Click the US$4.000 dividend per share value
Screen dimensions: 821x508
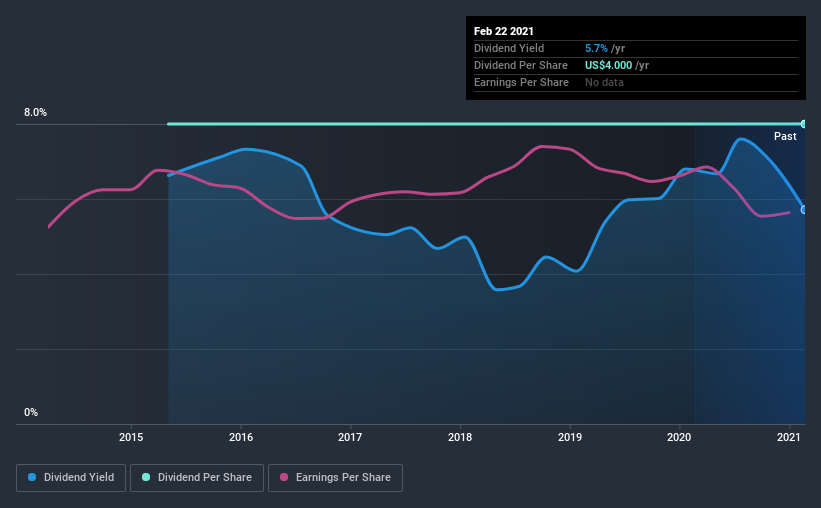[608, 65]
